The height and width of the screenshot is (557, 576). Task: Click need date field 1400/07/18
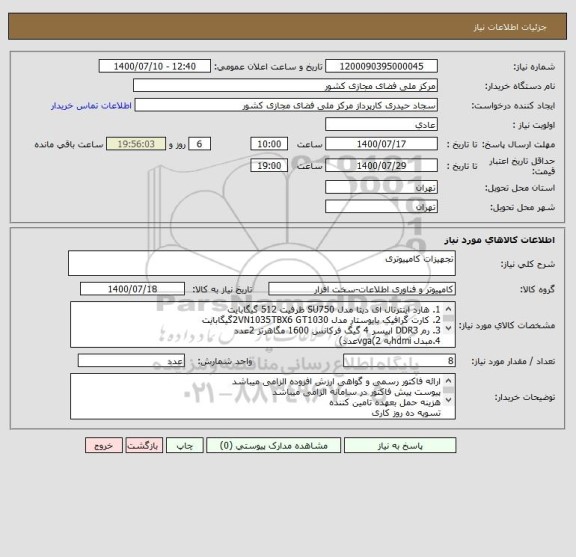point(132,289)
